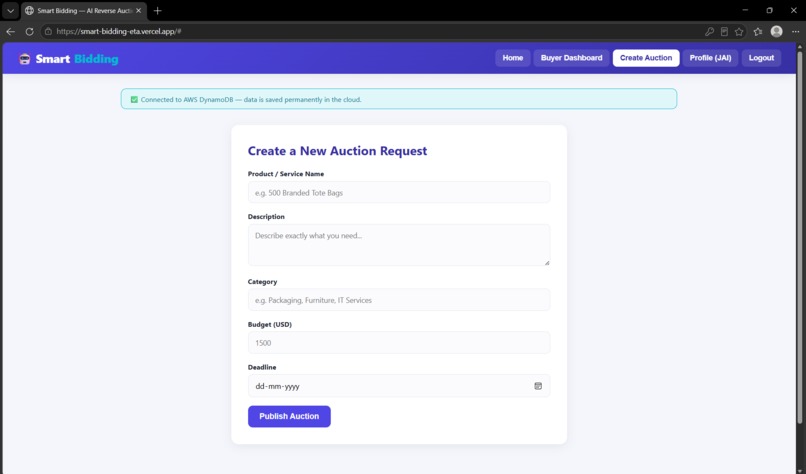The width and height of the screenshot is (806, 474).
Task: Bookmark this page with star icon
Action: 739,31
